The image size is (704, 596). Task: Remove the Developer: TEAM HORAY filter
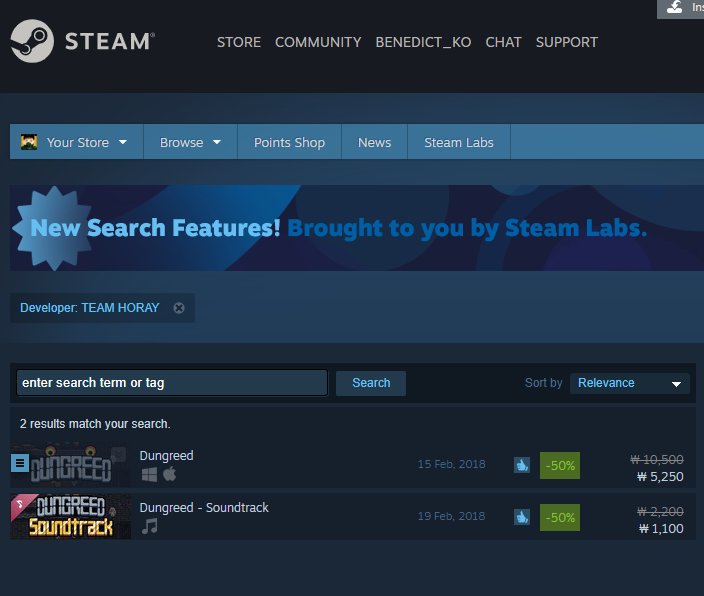179,308
